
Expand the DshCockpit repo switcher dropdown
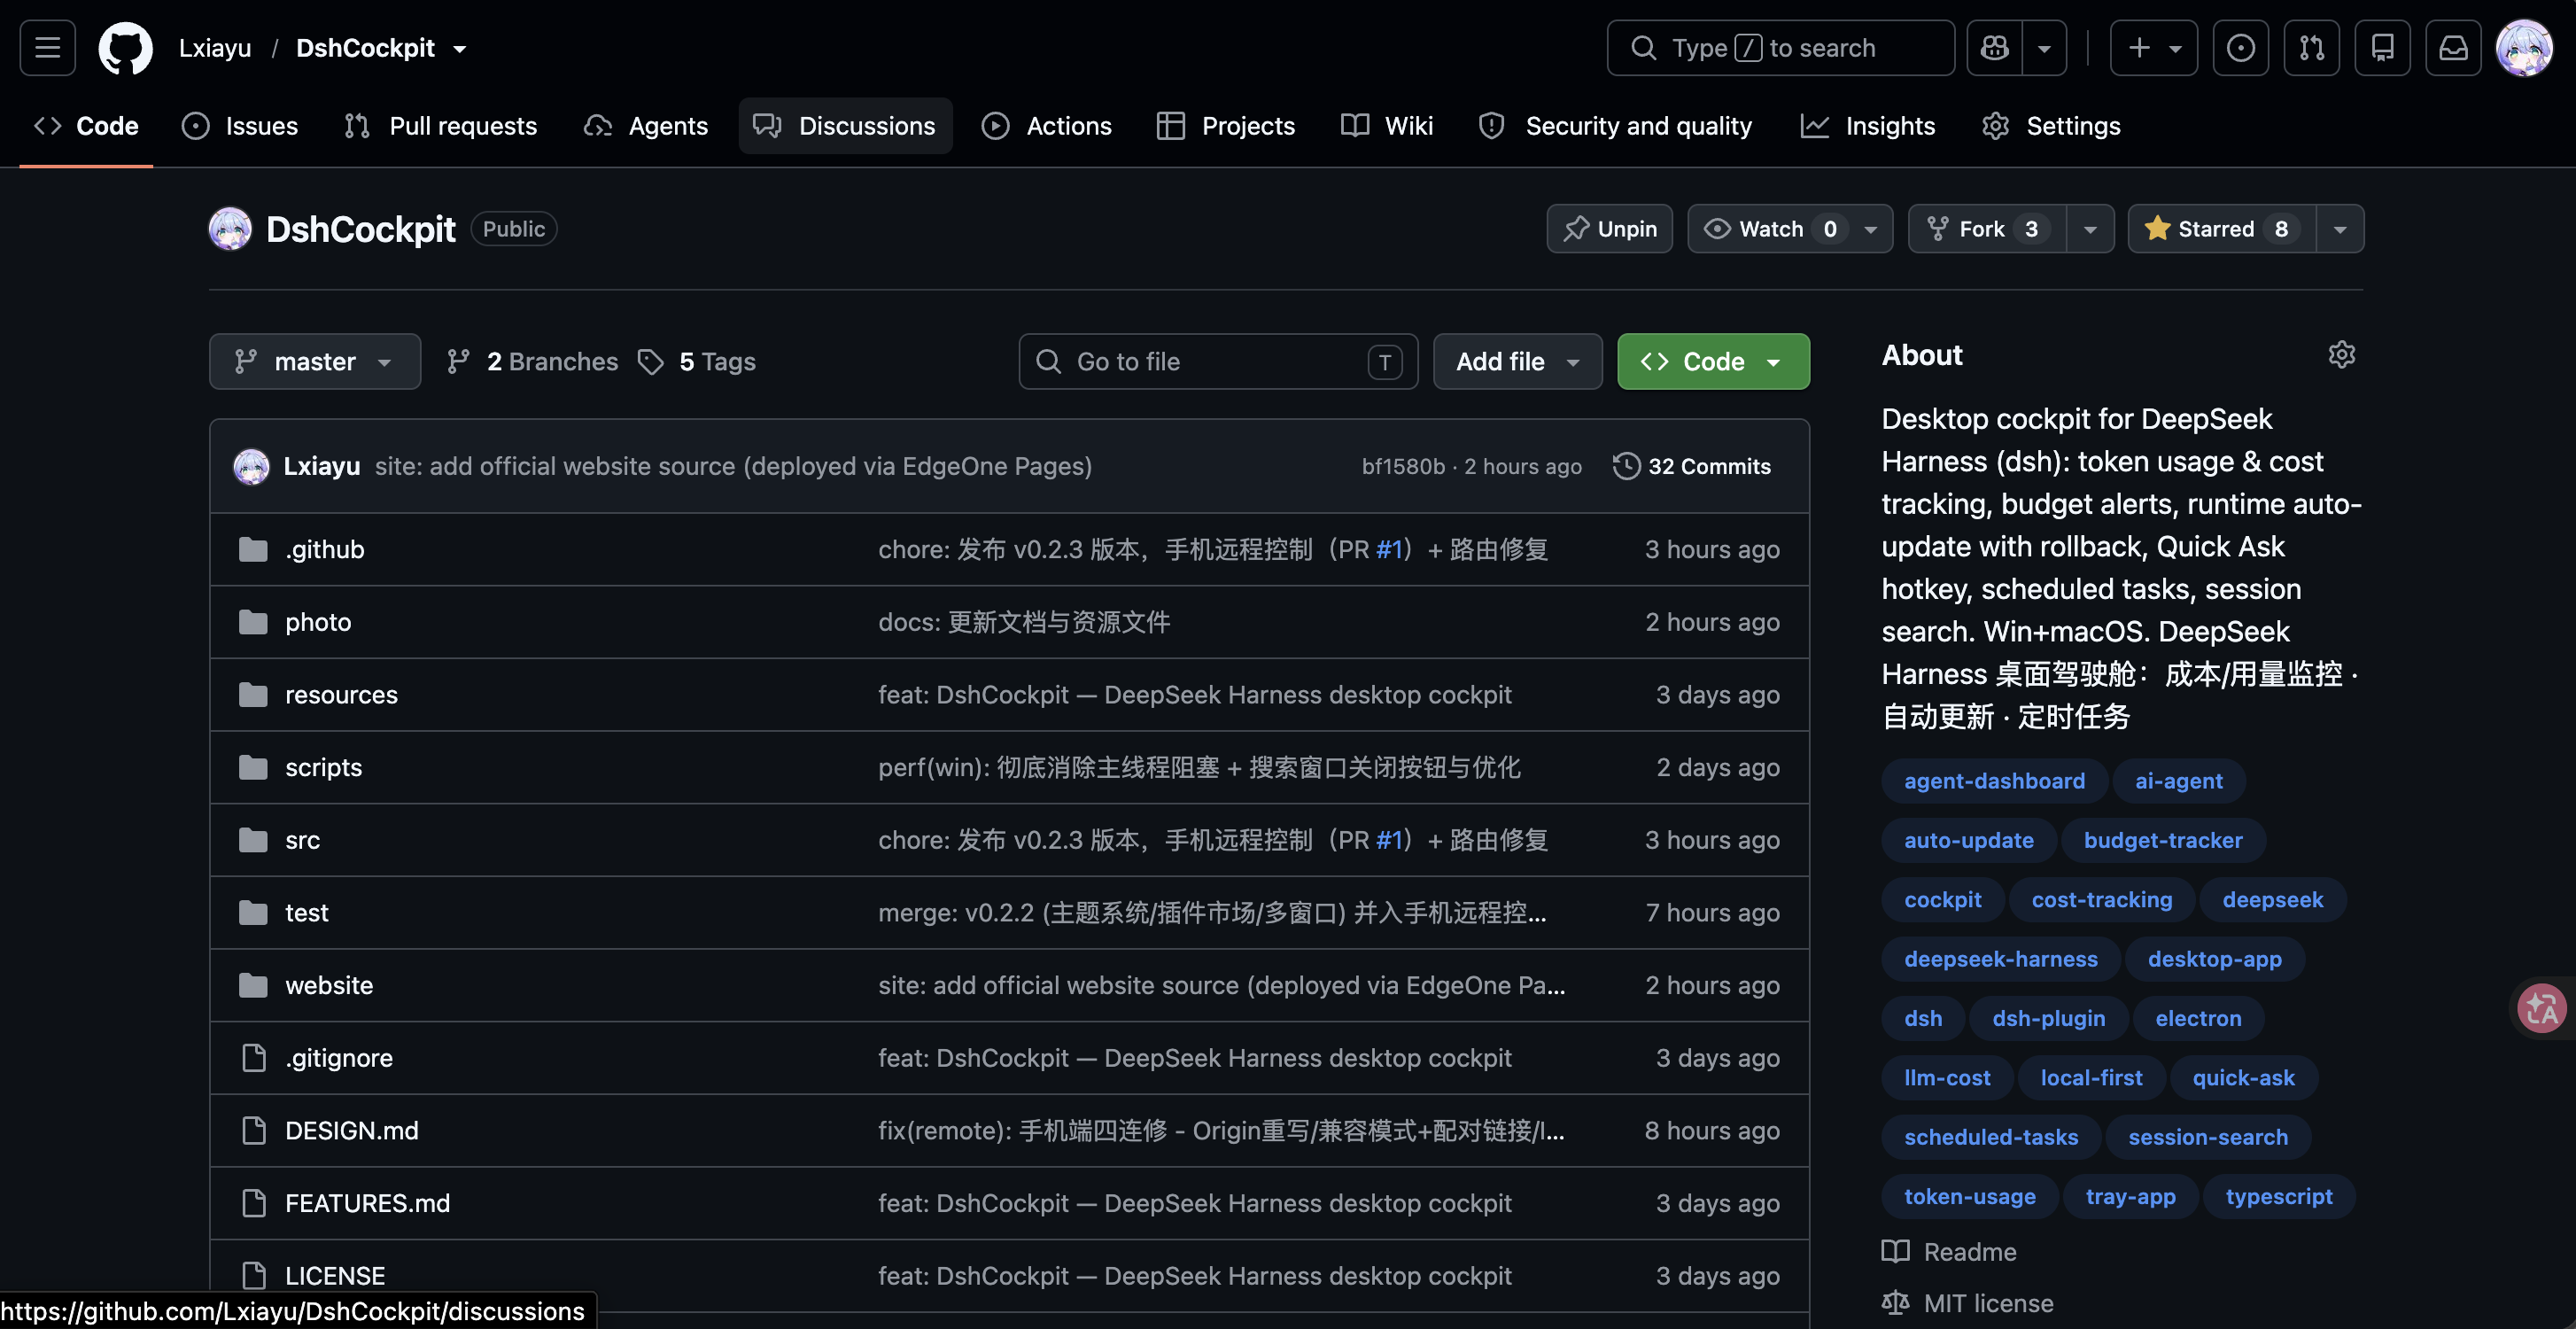coord(459,48)
